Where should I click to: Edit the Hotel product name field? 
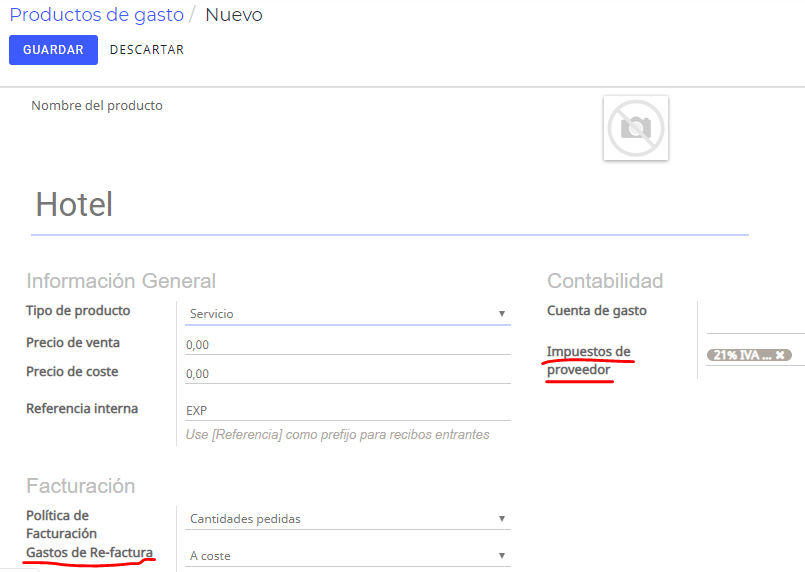(390, 205)
